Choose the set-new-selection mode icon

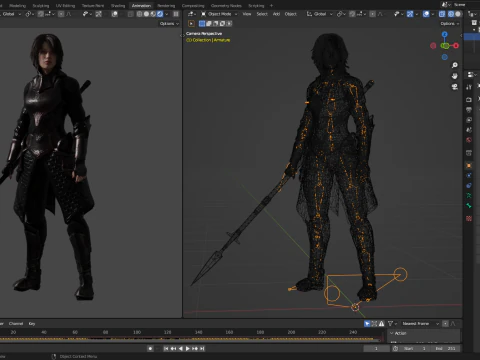(x=202, y=24)
